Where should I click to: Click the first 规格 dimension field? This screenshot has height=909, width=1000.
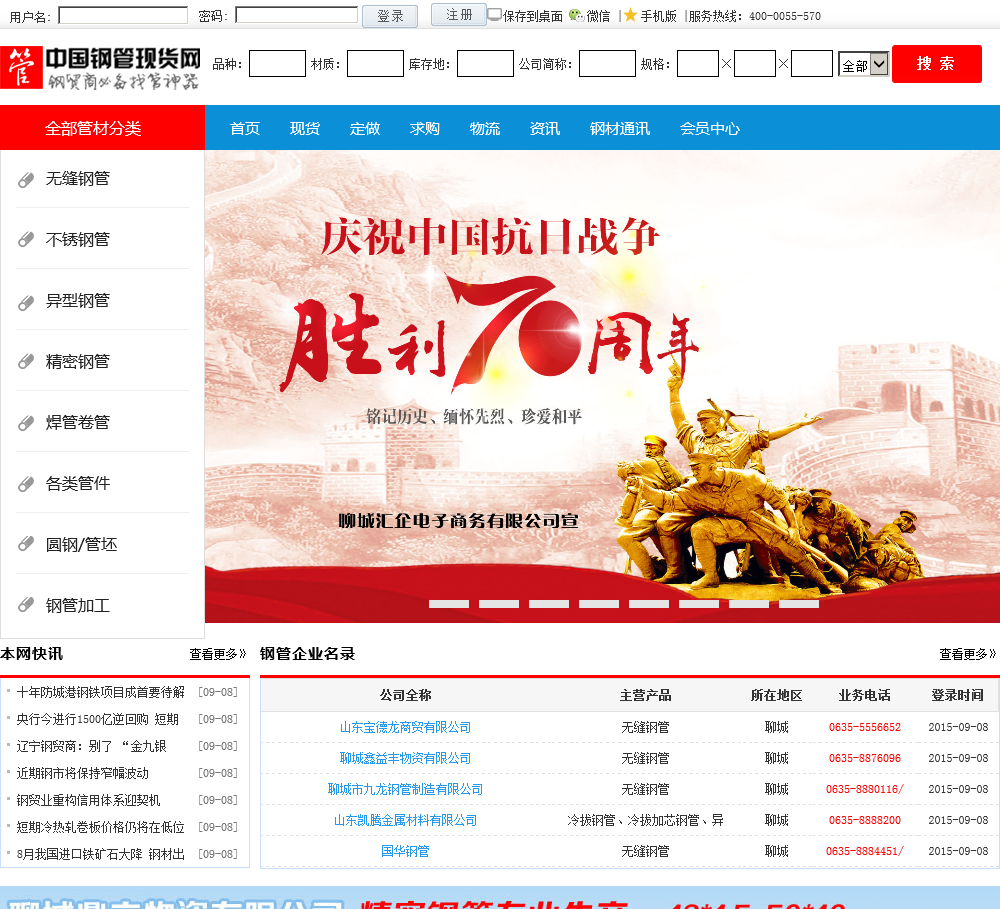[x=698, y=63]
